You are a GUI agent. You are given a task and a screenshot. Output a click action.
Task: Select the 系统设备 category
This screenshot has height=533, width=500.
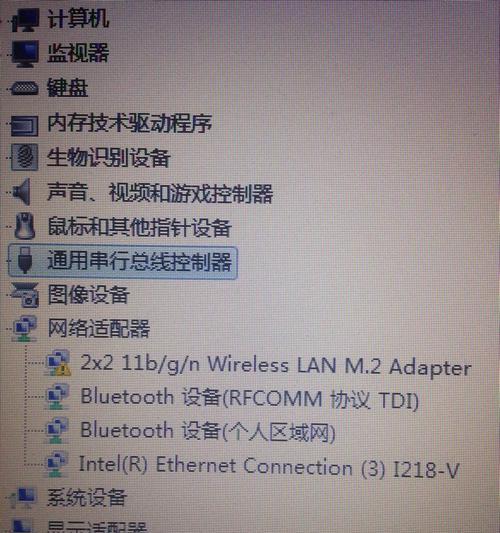click(87, 497)
